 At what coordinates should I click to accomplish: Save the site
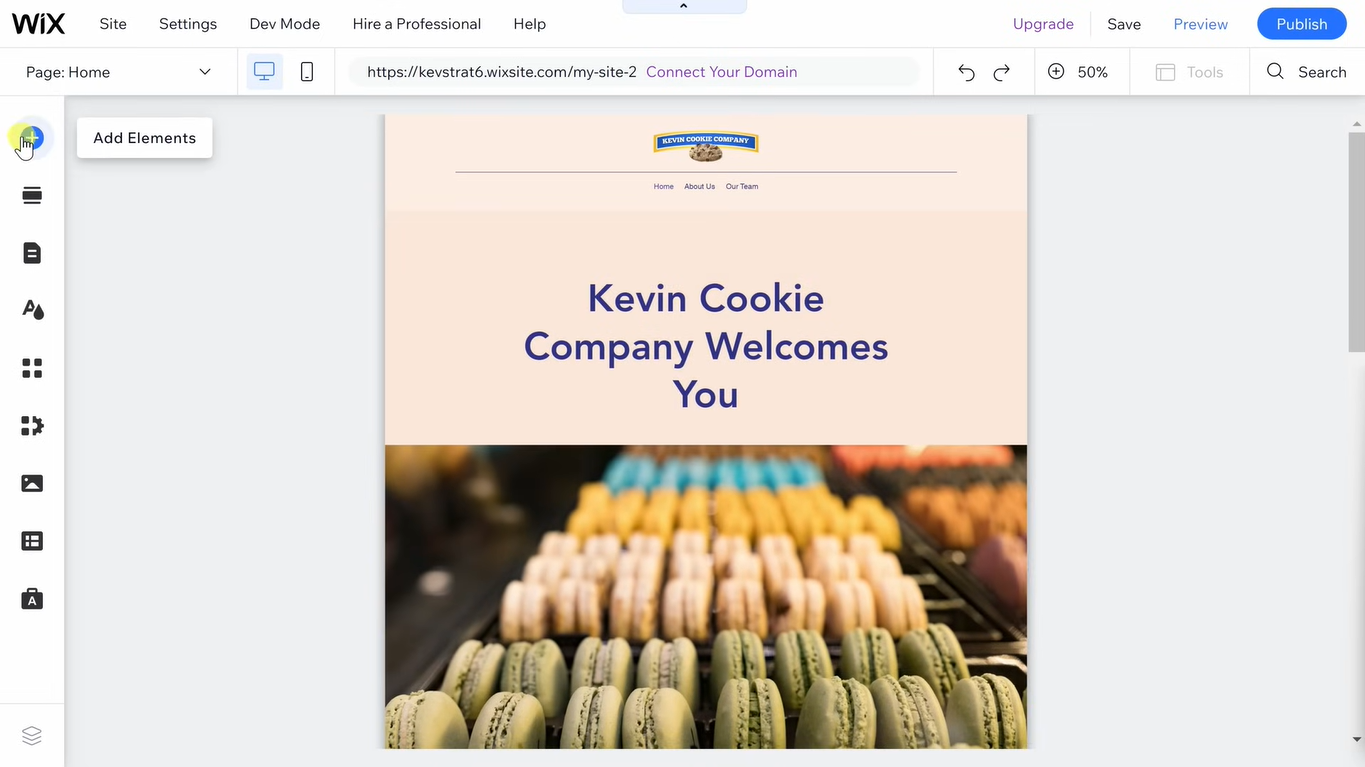pyautogui.click(x=1124, y=24)
